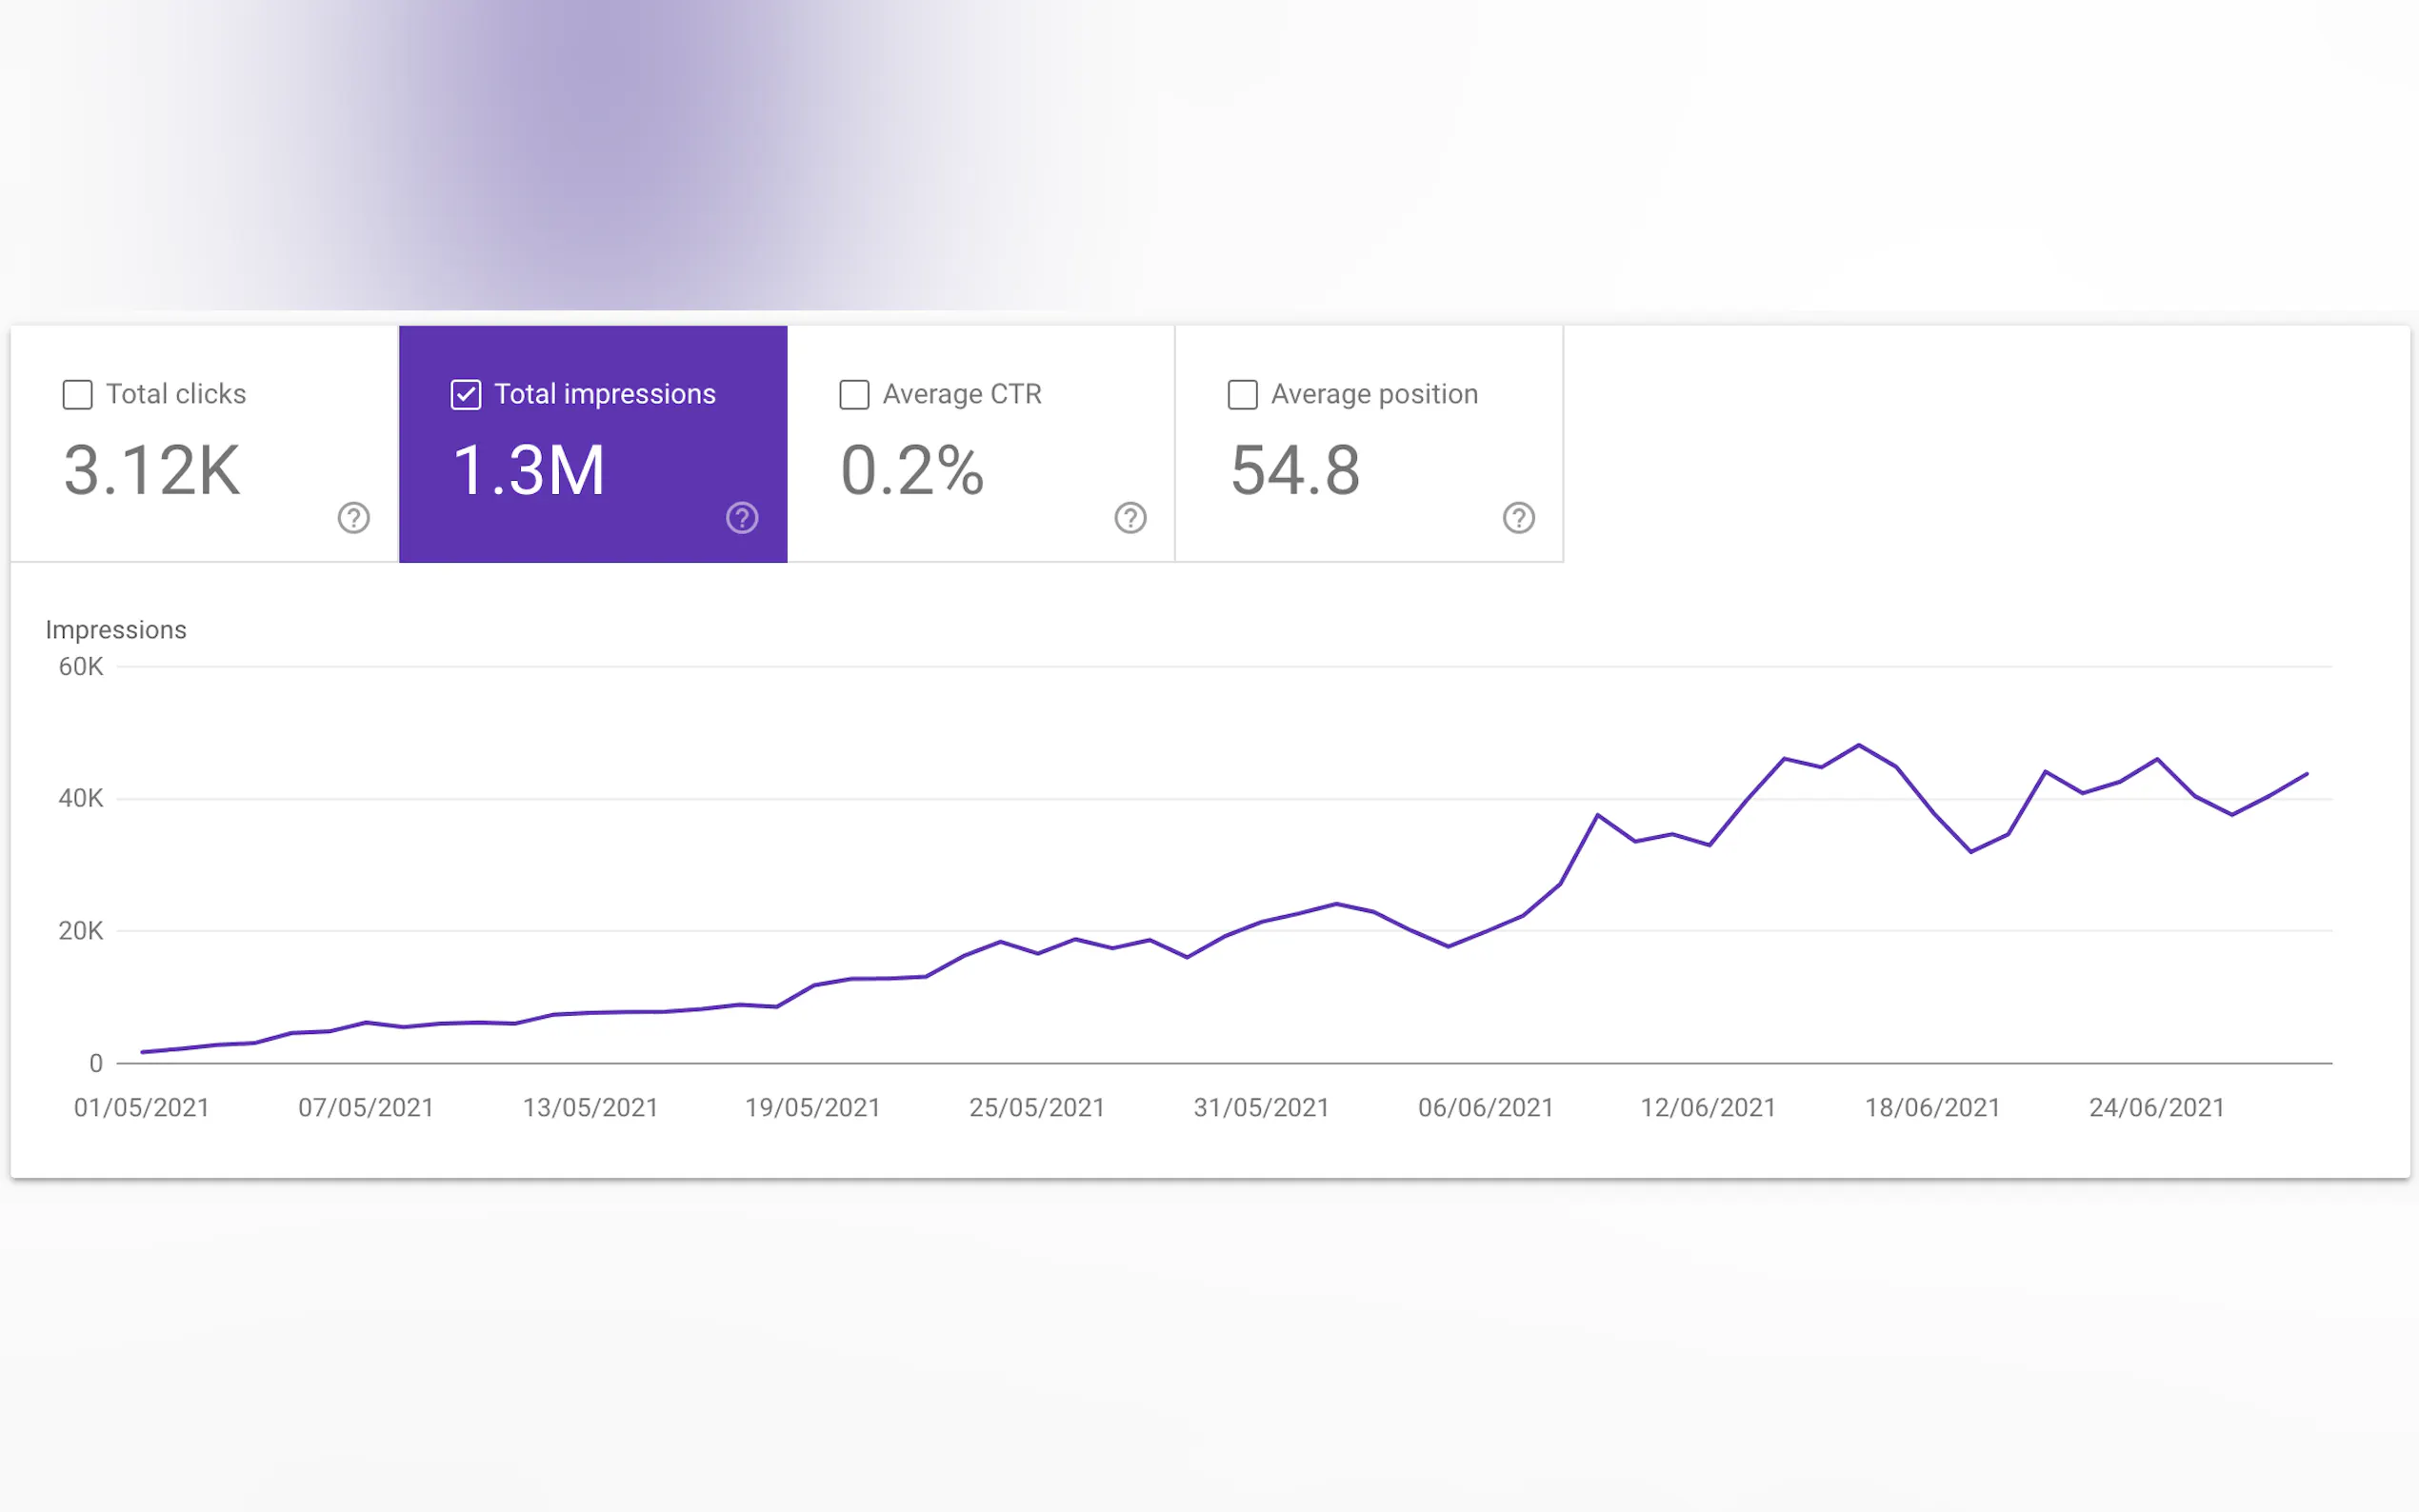Viewport: 2419px width, 1512px height.
Task: Select the 3.12K total clicks value
Action: [152, 470]
